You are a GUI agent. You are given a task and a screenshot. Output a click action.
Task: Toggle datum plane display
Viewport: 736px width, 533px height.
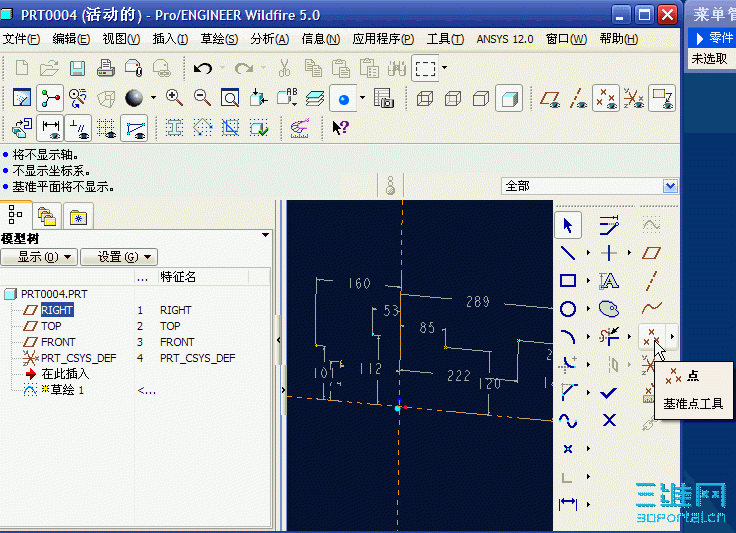(550, 99)
